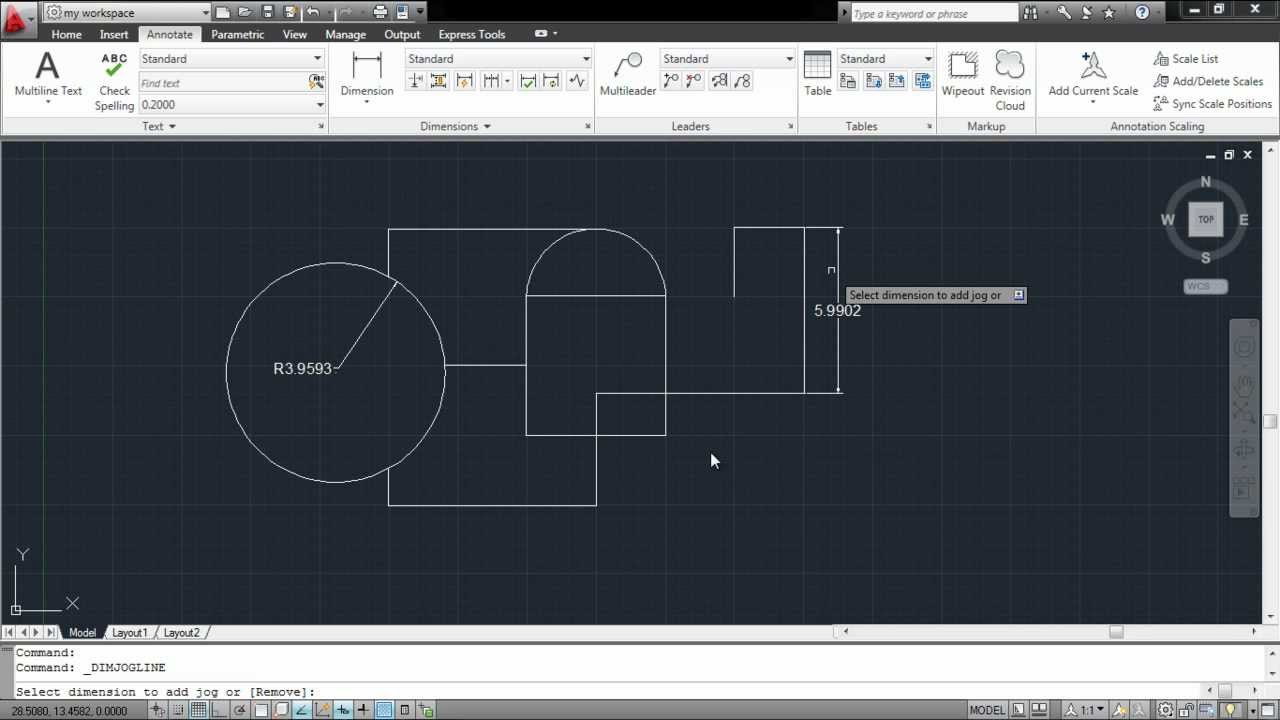Open the dimension style Standard dropdown
The image size is (1280, 720).
[x=498, y=59]
